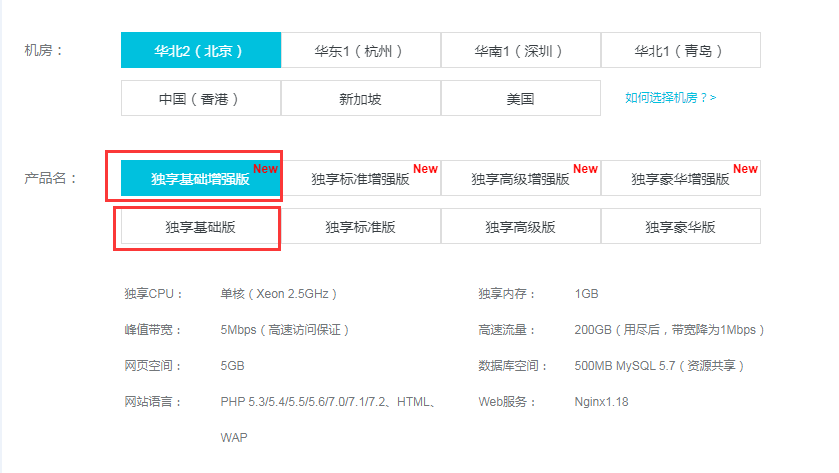The image size is (839, 473).
Task: Click New badge on 独享标准增强版
Action: point(425,169)
